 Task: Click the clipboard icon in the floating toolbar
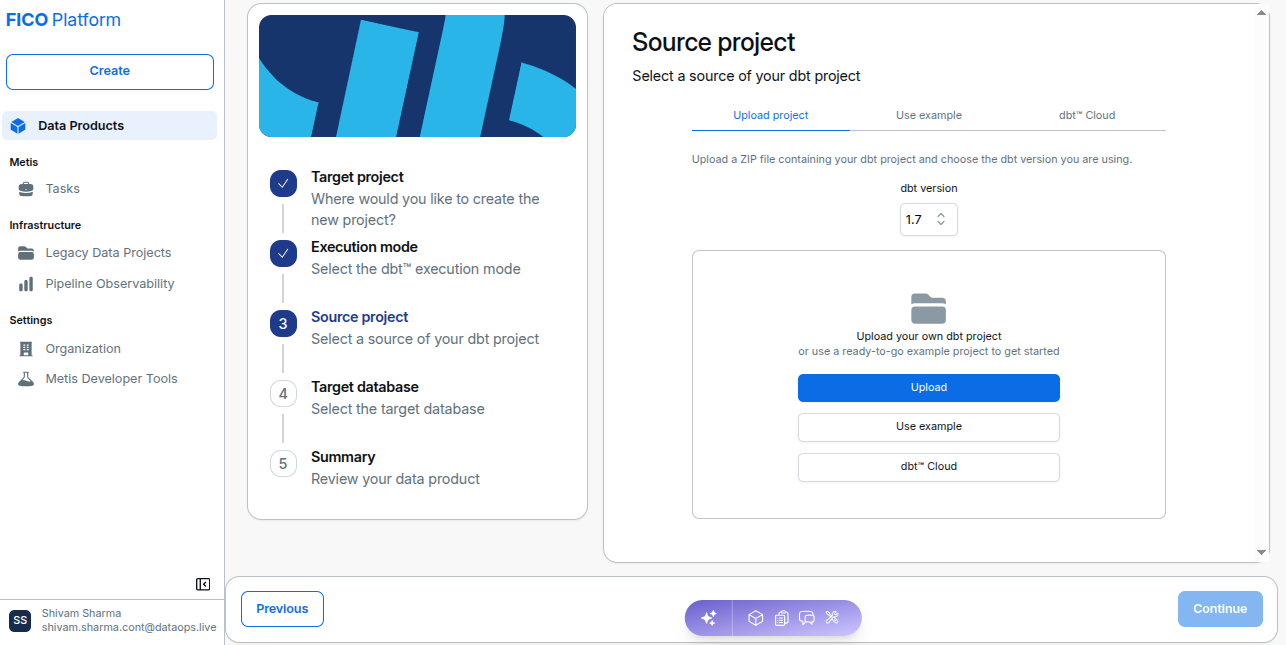point(782,618)
